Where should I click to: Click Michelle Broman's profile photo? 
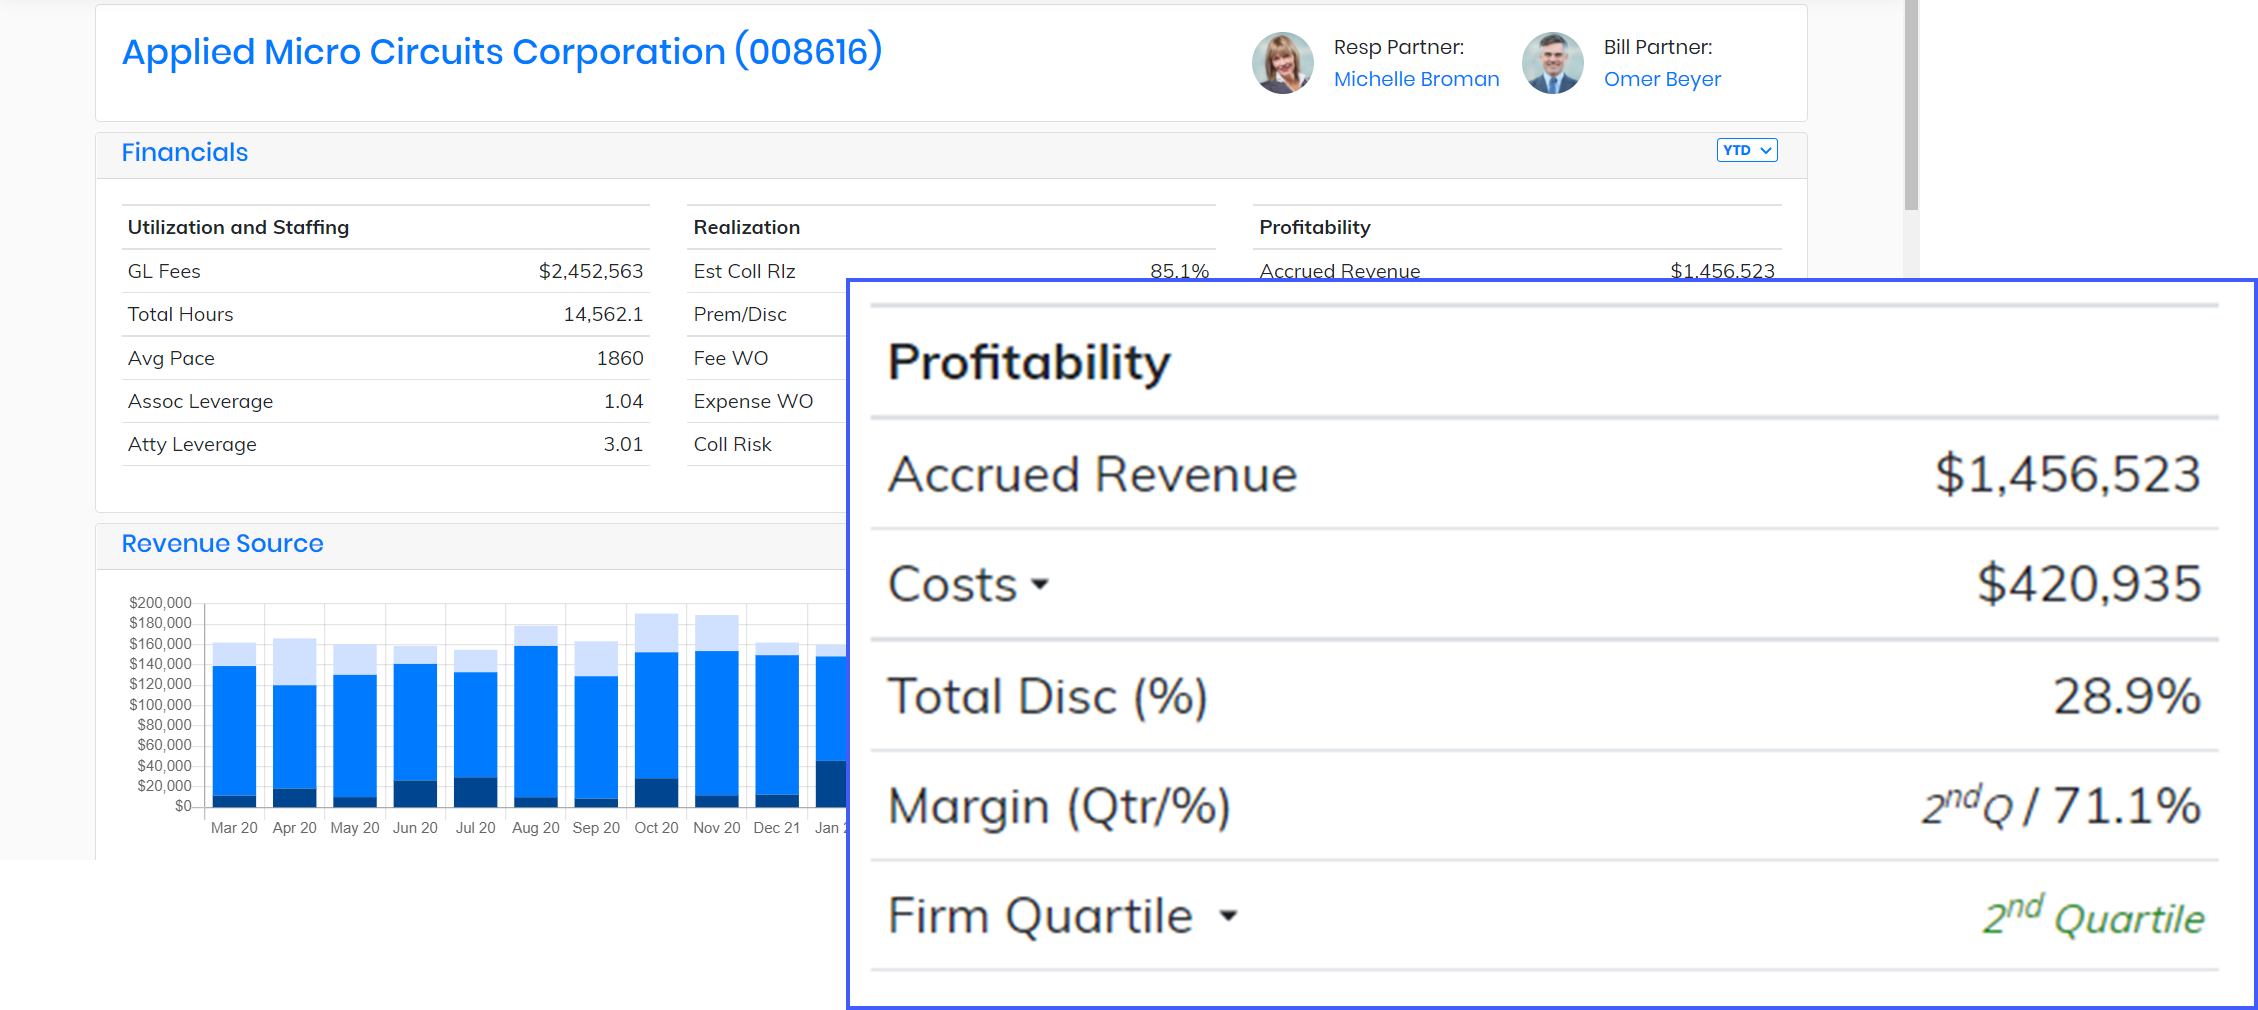1283,63
